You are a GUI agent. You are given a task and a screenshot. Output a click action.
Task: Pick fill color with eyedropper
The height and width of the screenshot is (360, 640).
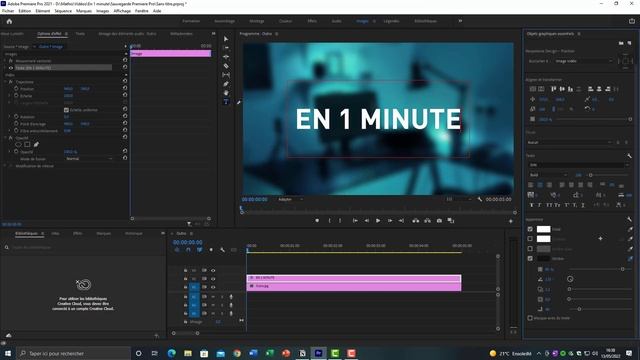point(630,229)
